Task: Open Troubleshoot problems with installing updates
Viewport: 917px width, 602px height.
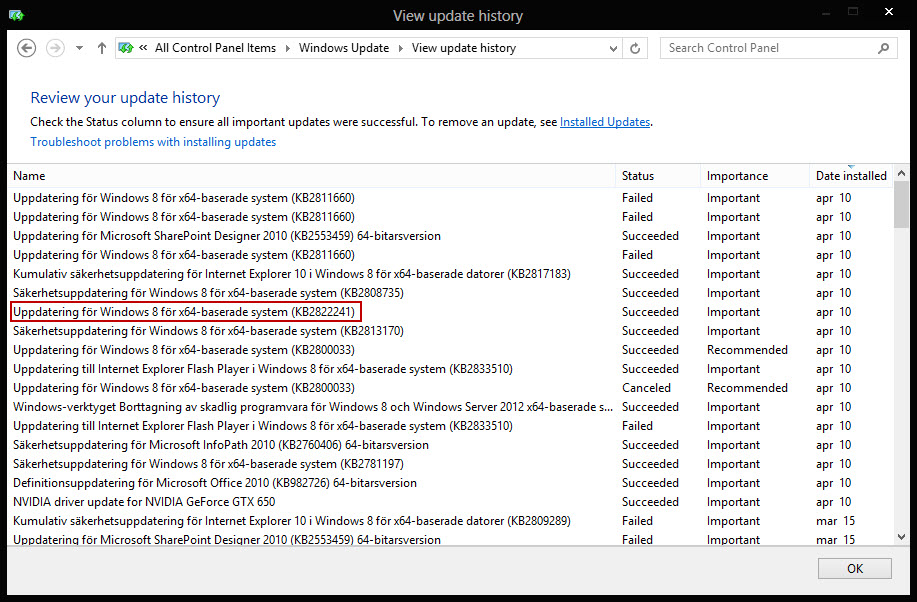Action: (153, 142)
